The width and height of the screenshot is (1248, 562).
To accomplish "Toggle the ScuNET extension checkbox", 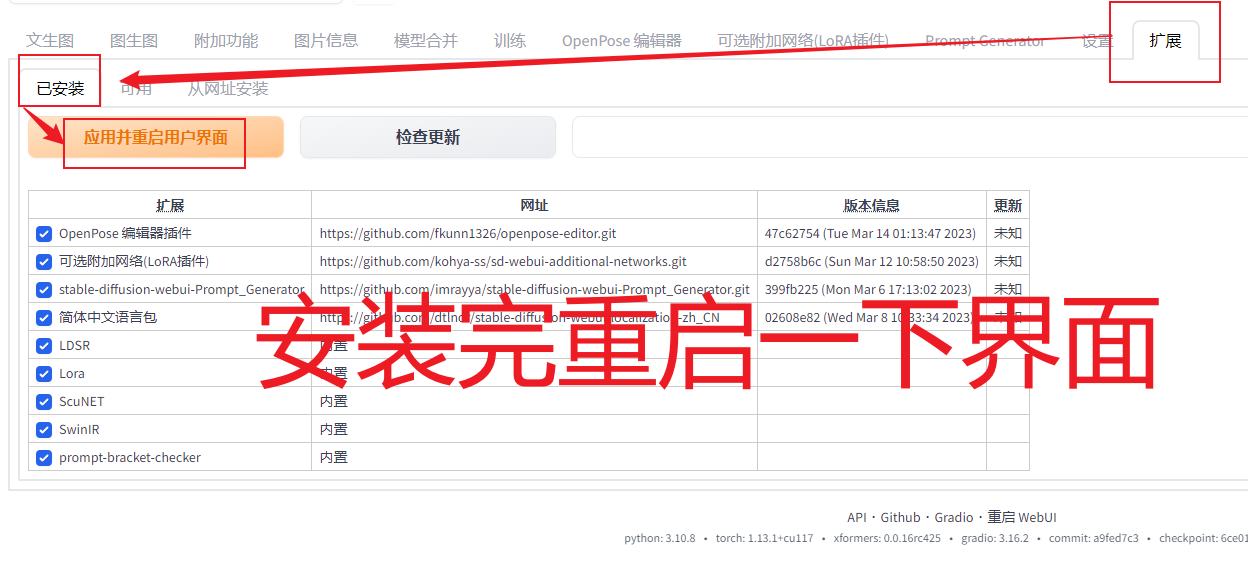I will [44, 402].
